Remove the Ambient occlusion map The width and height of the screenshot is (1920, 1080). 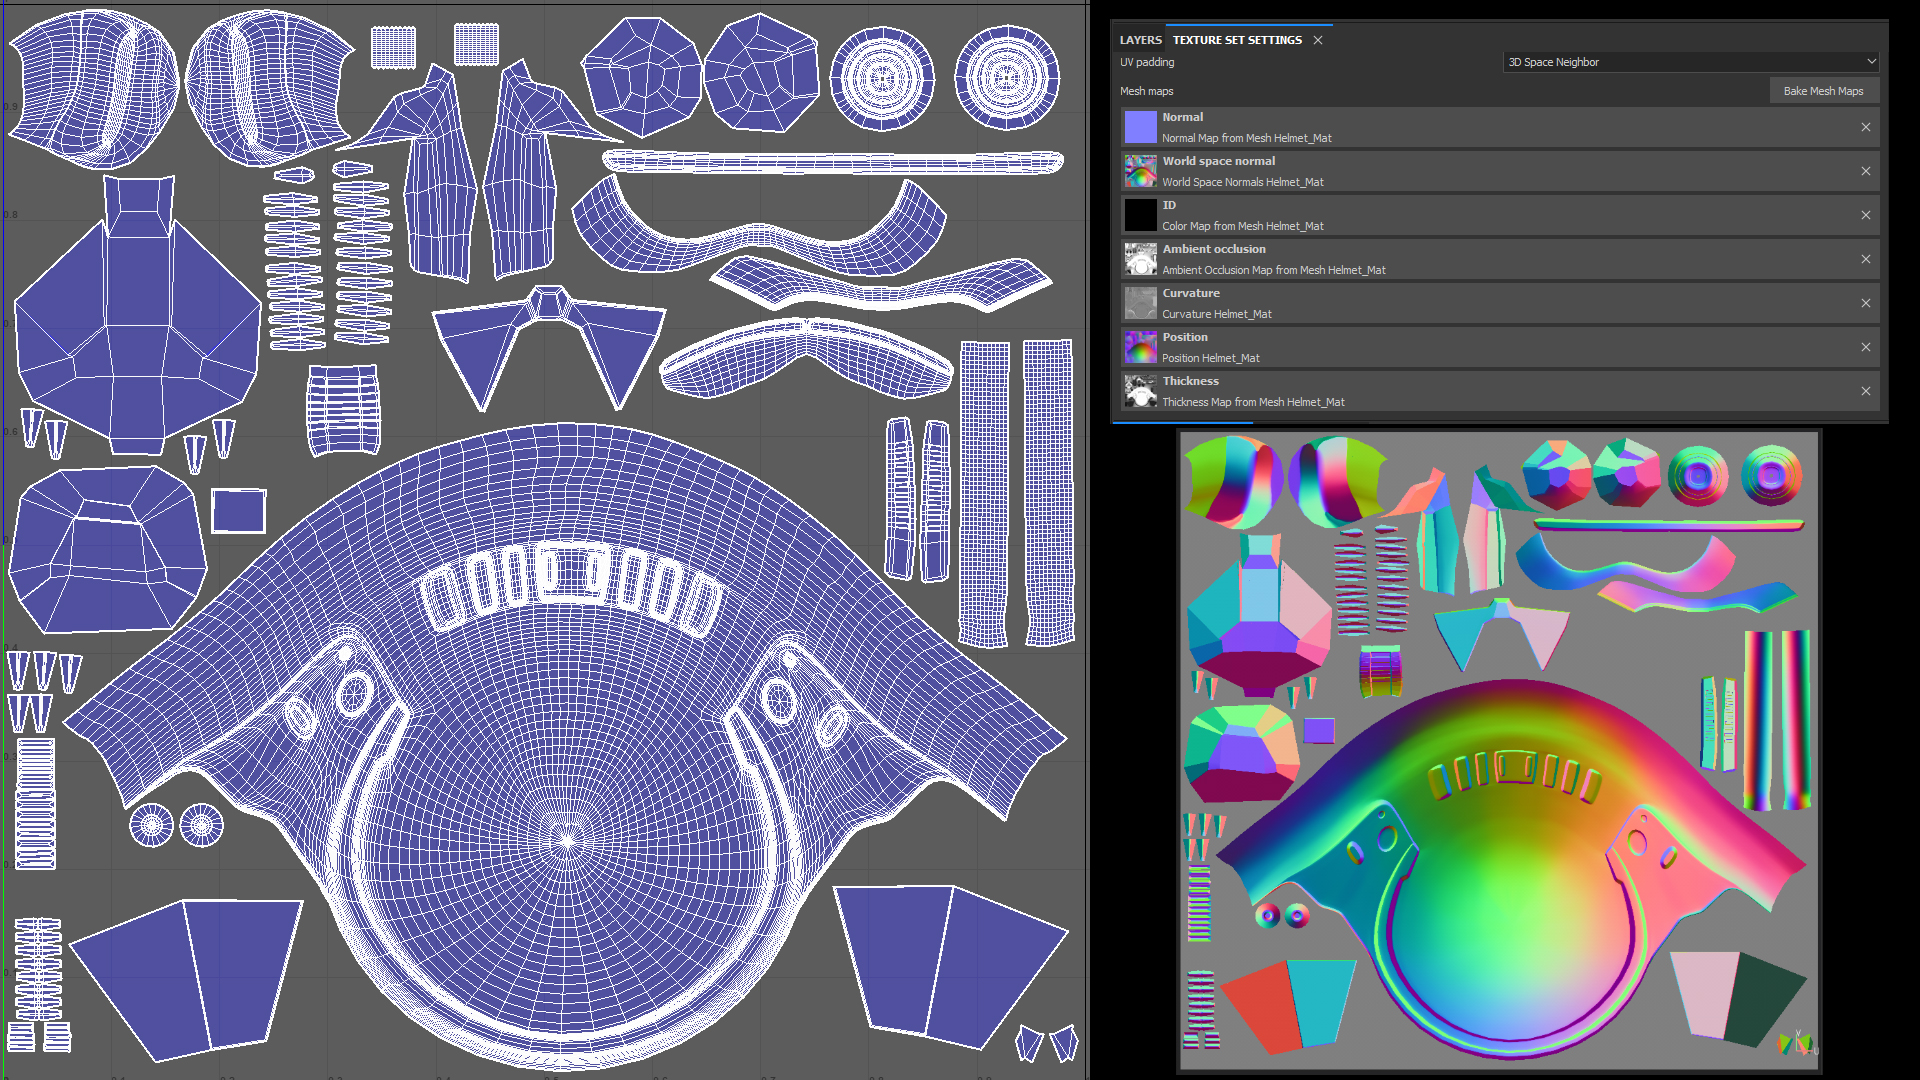[x=1865, y=259]
